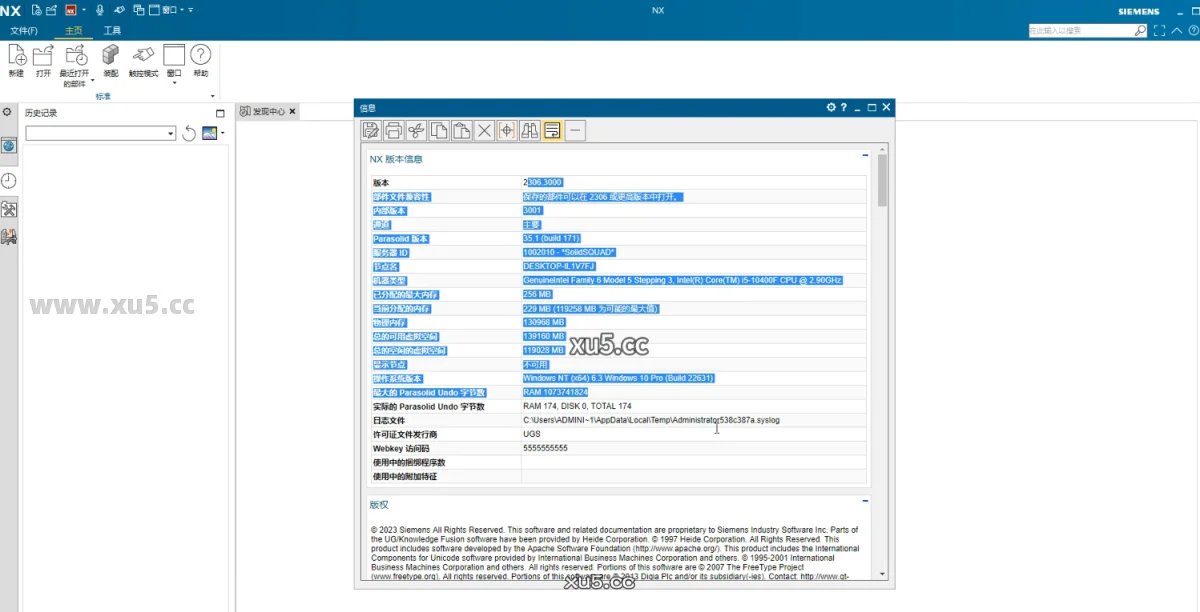Click the scissors cut icon in 信息 toolbar

click(x=416, y=130)
